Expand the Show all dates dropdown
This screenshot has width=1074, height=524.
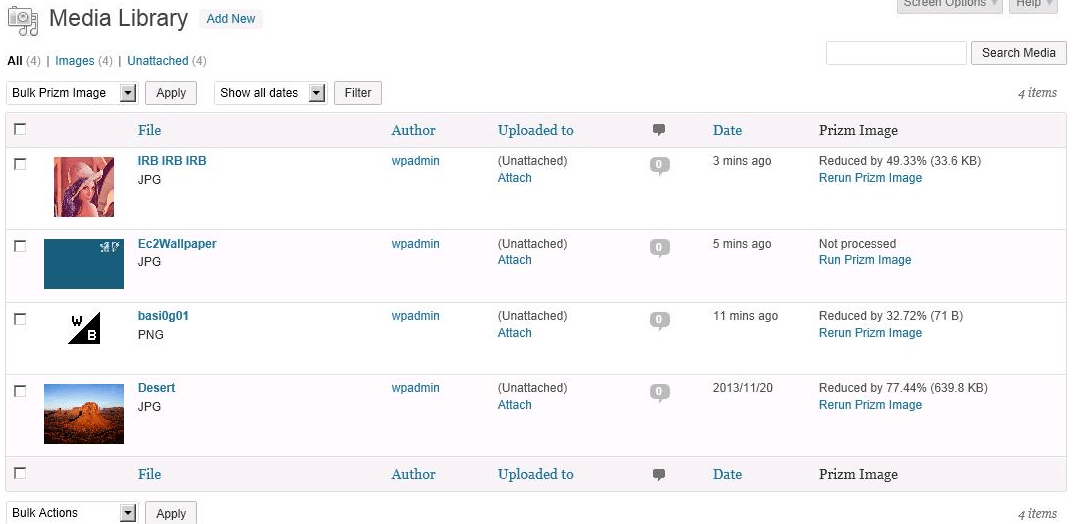pos(270,93)
